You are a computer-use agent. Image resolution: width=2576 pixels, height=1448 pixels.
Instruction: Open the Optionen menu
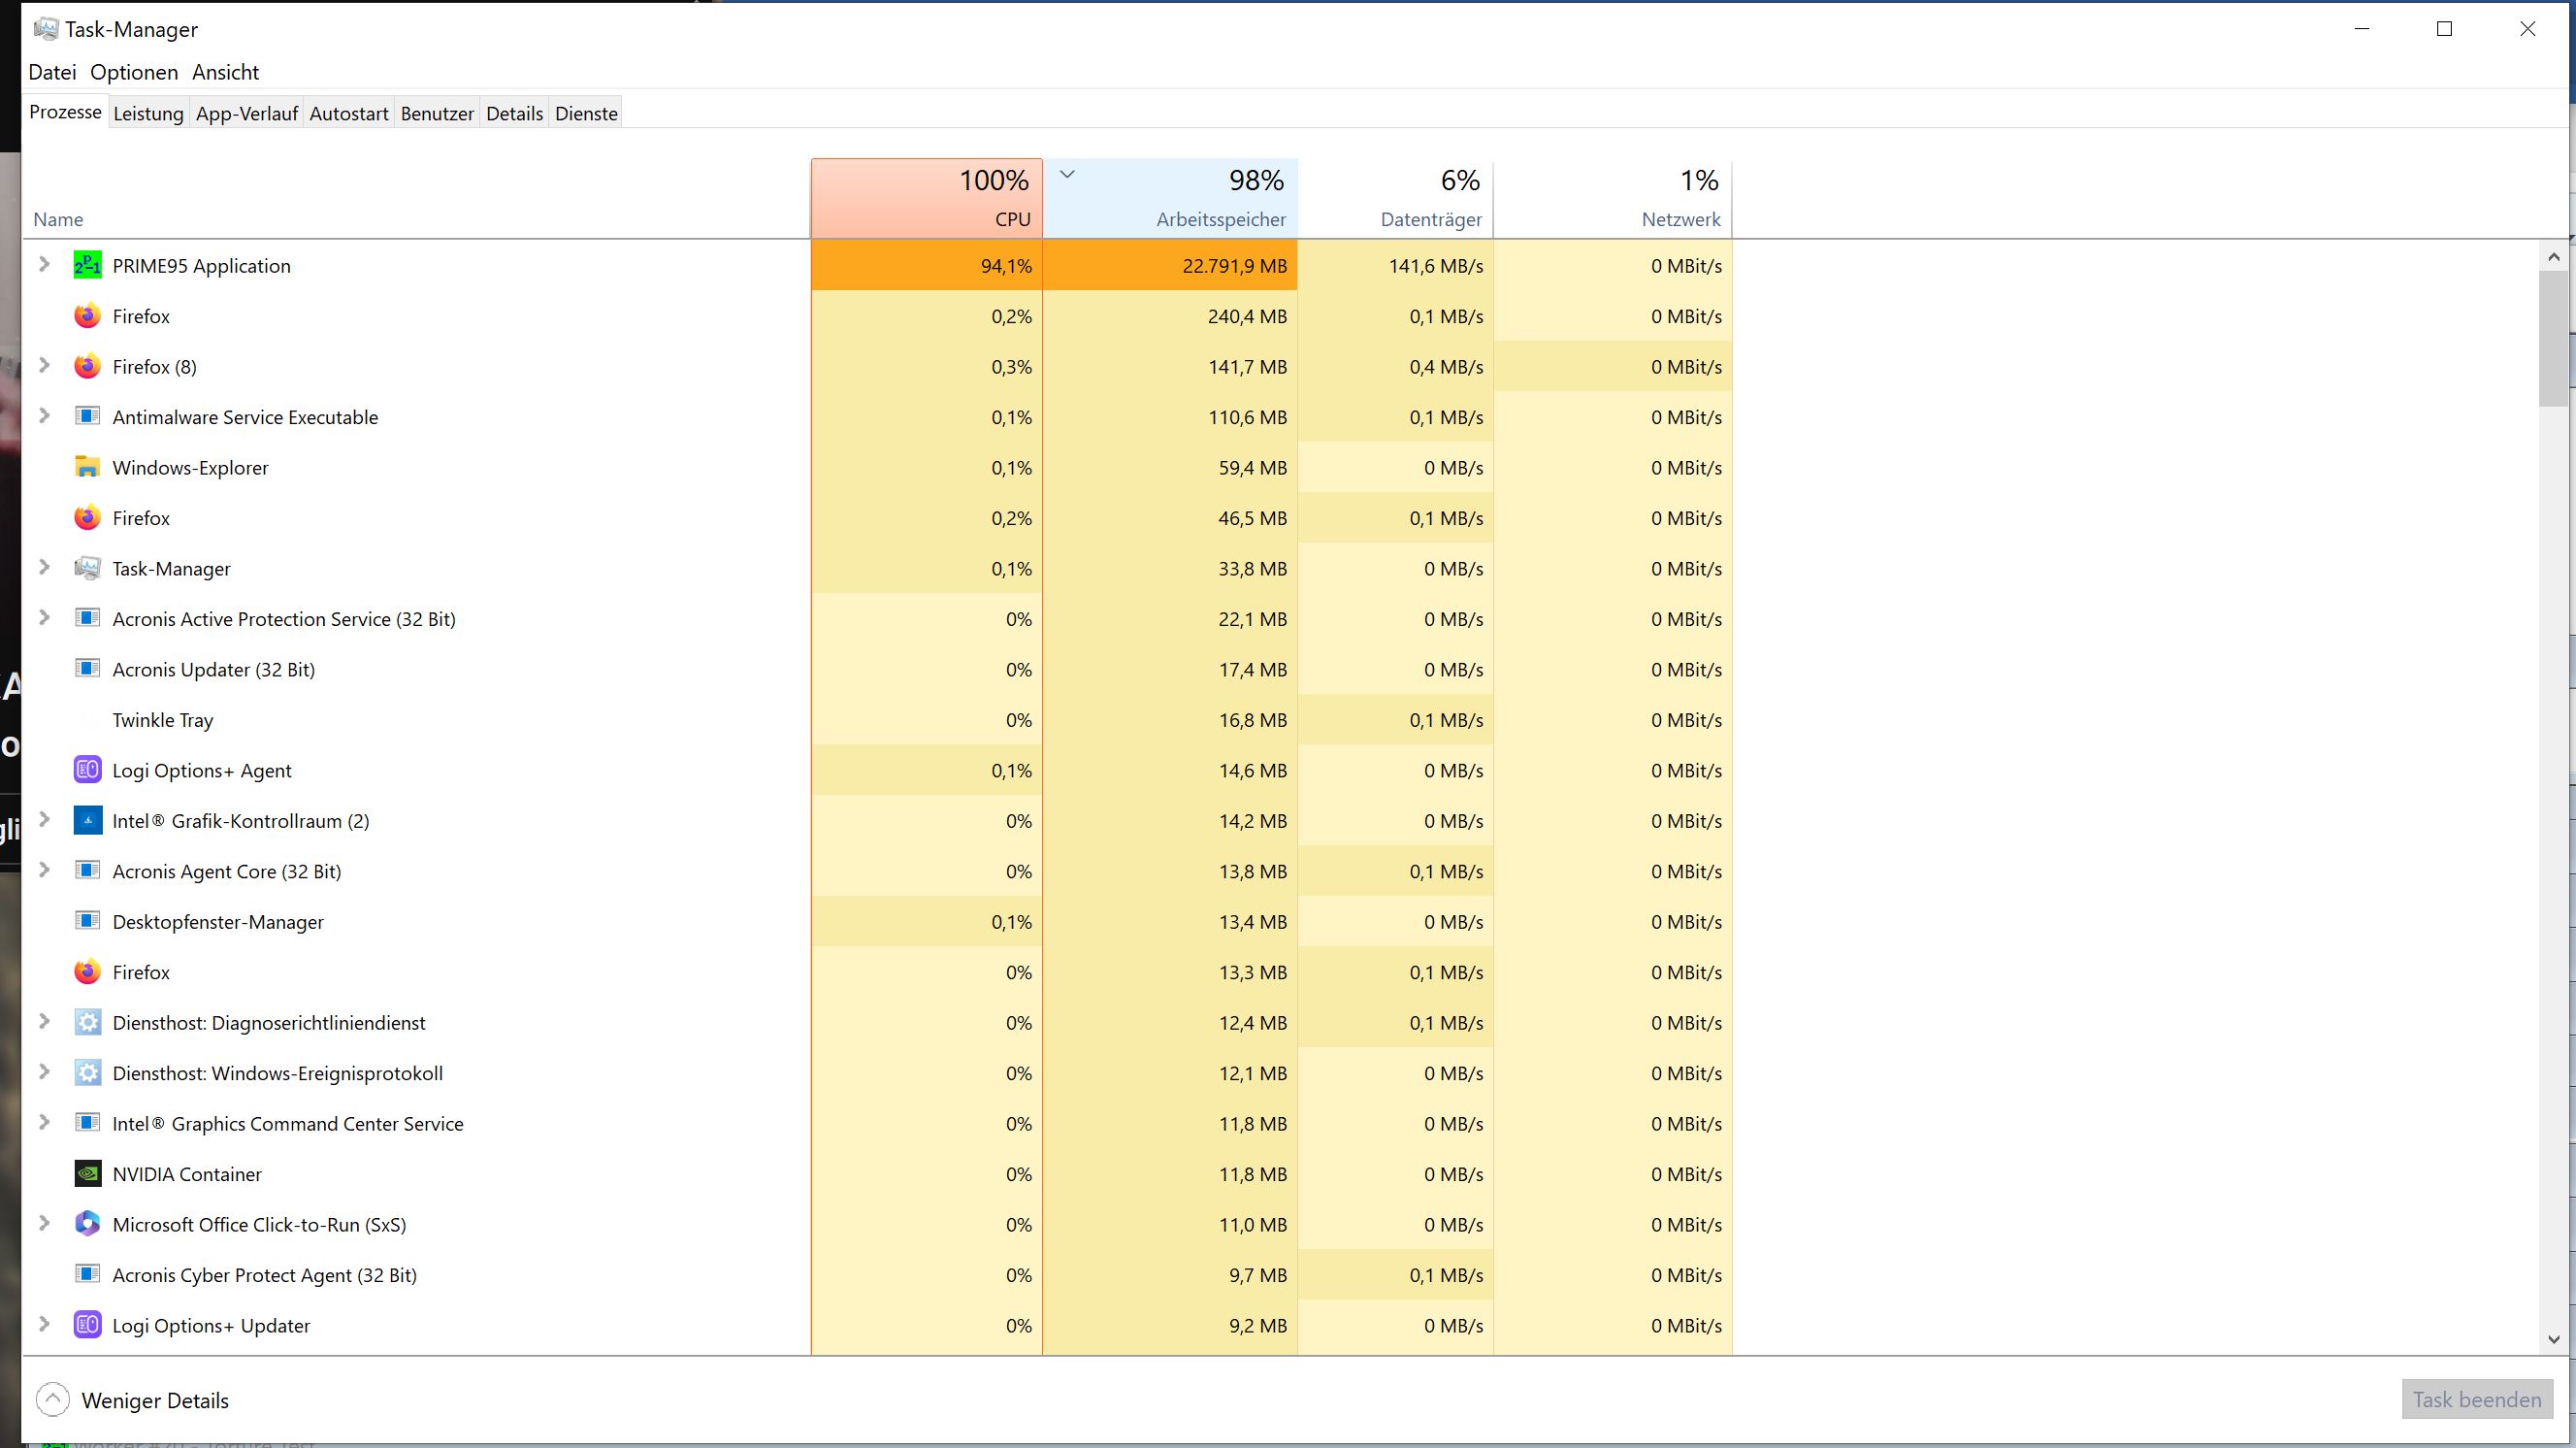[134, 72]
